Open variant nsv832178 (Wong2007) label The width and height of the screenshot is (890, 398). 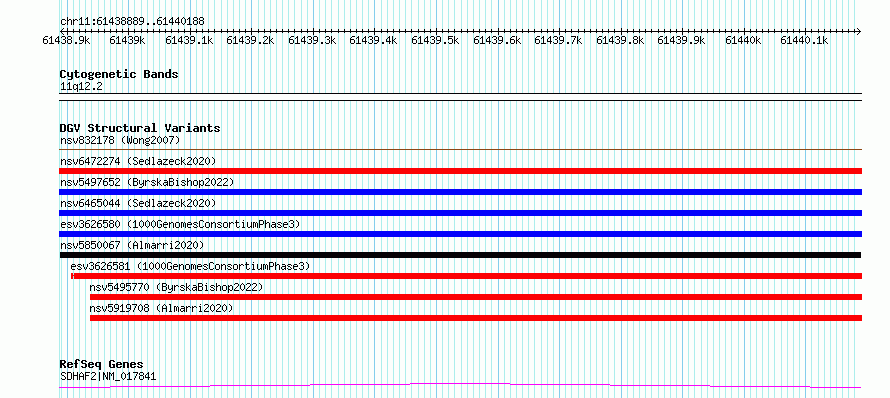120,140
